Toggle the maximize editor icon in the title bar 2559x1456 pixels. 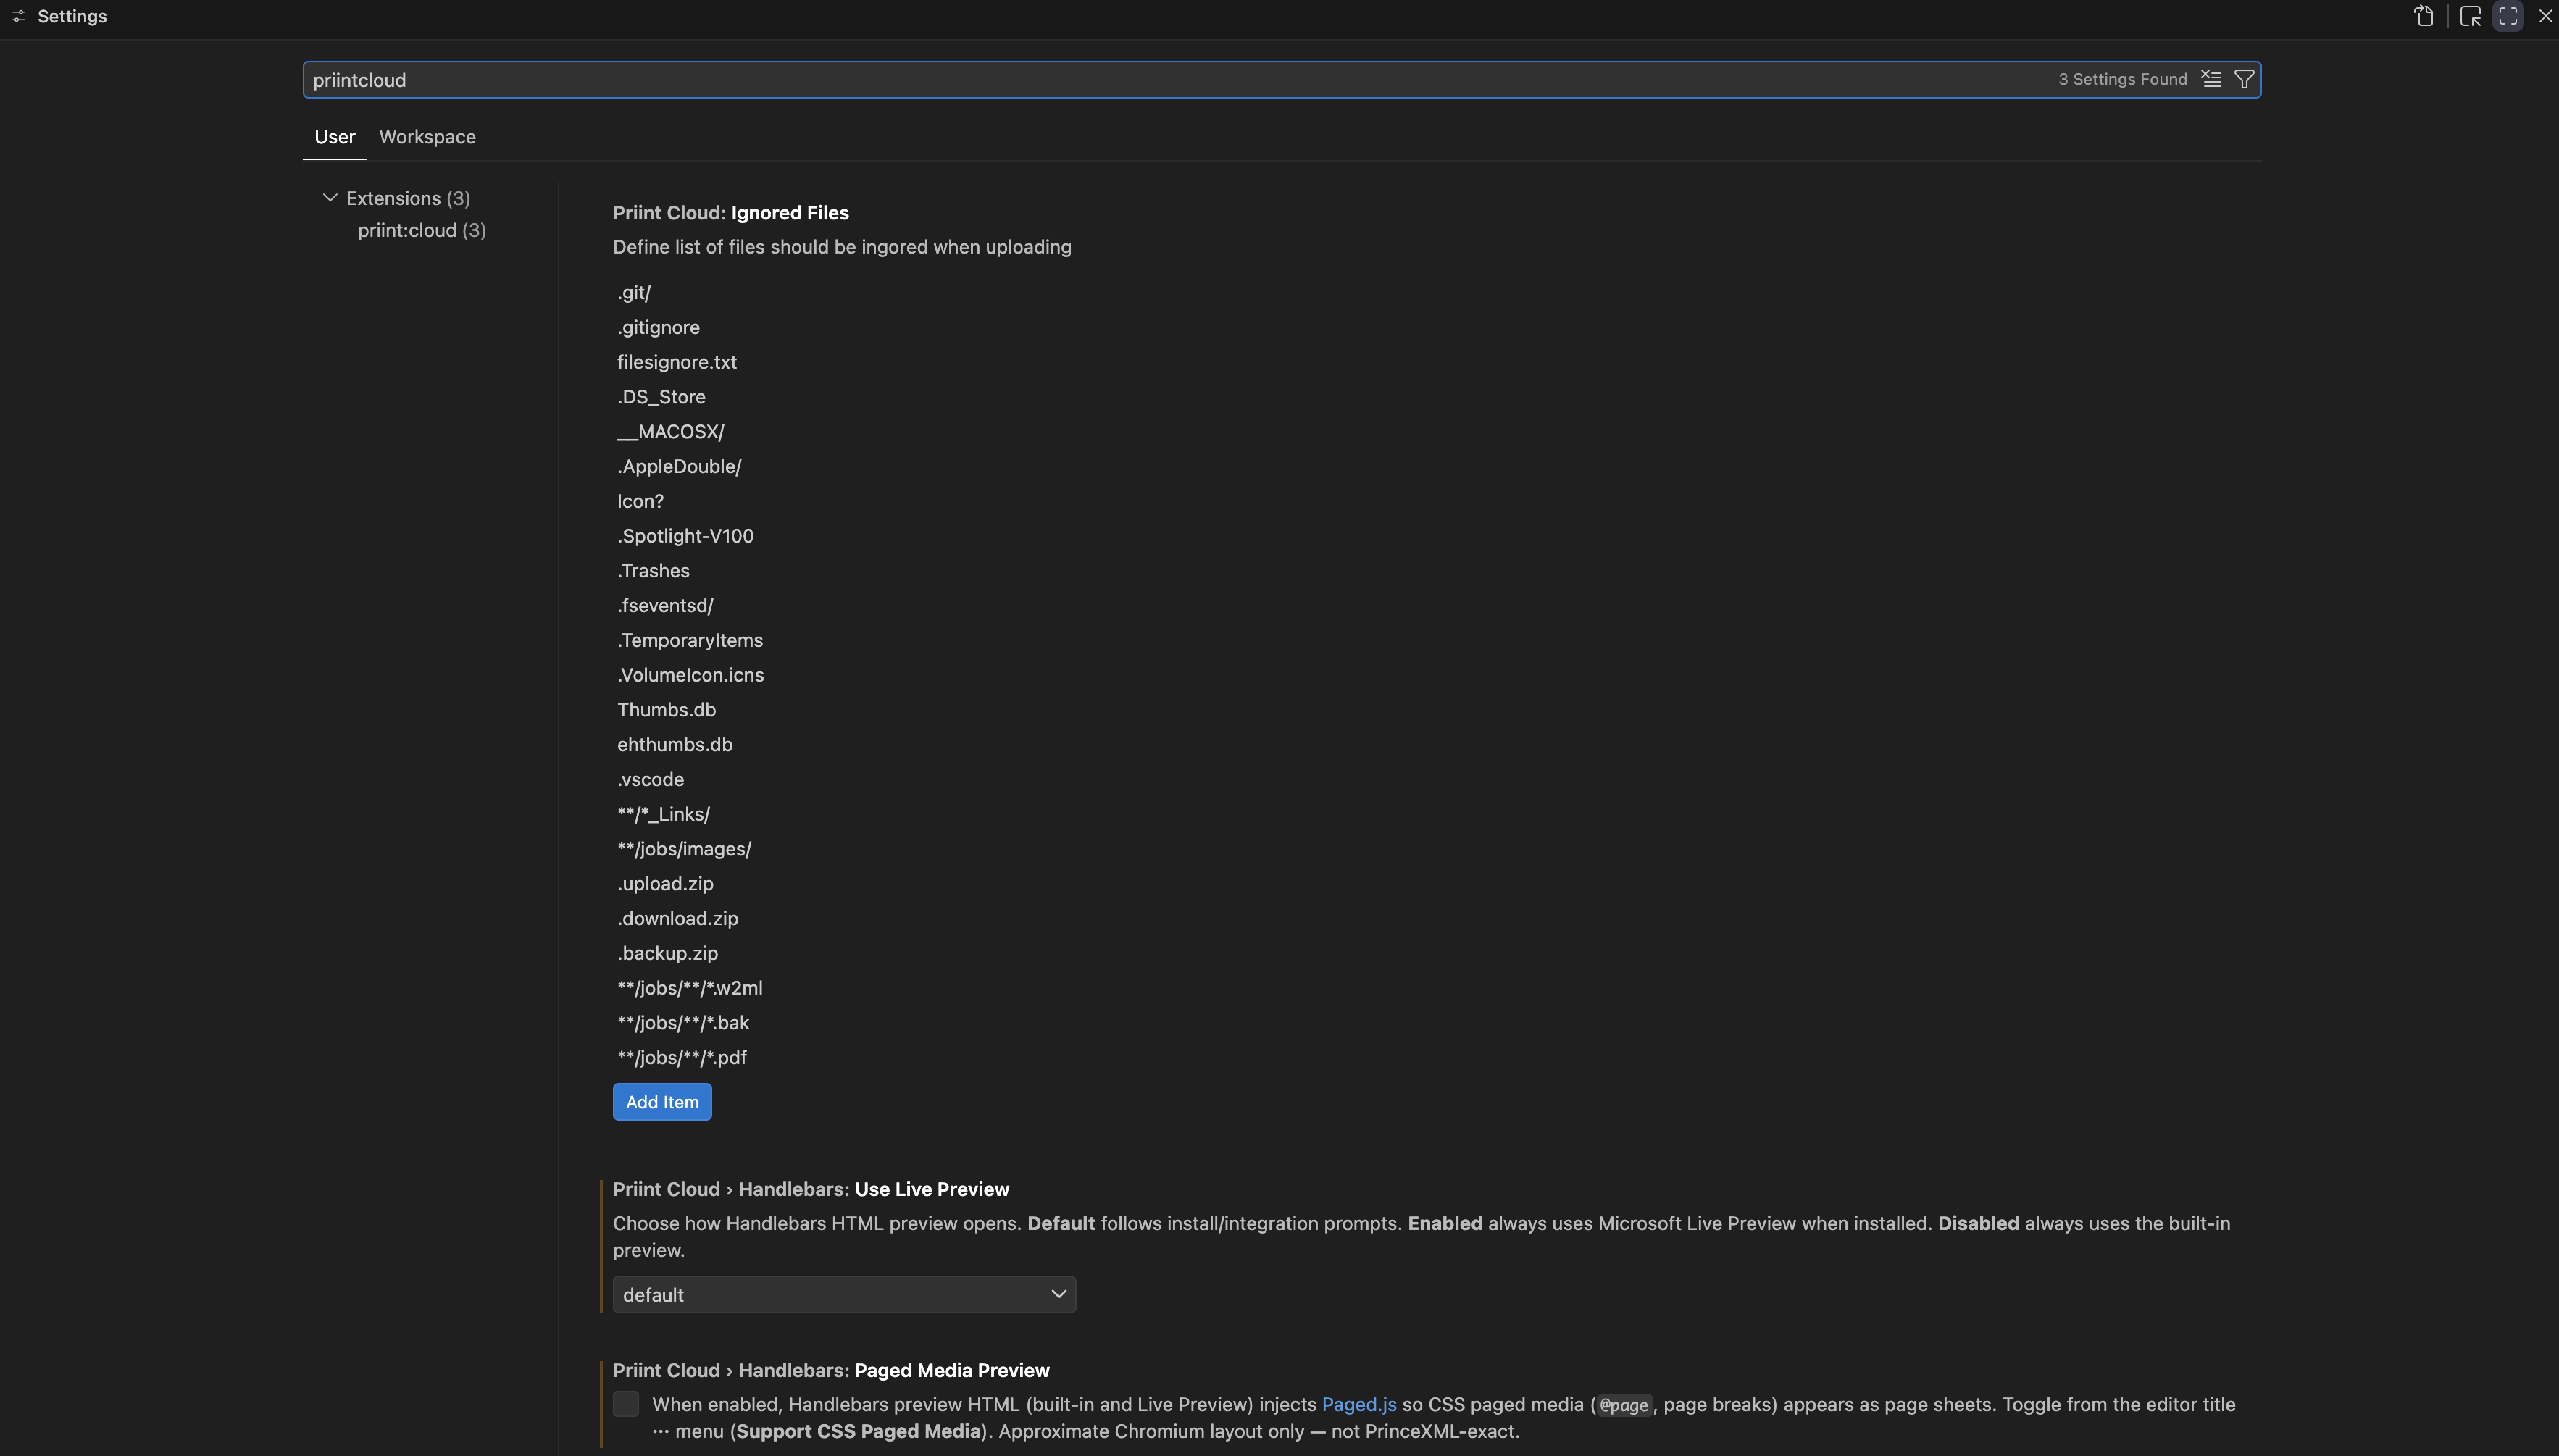[2508, 16]
